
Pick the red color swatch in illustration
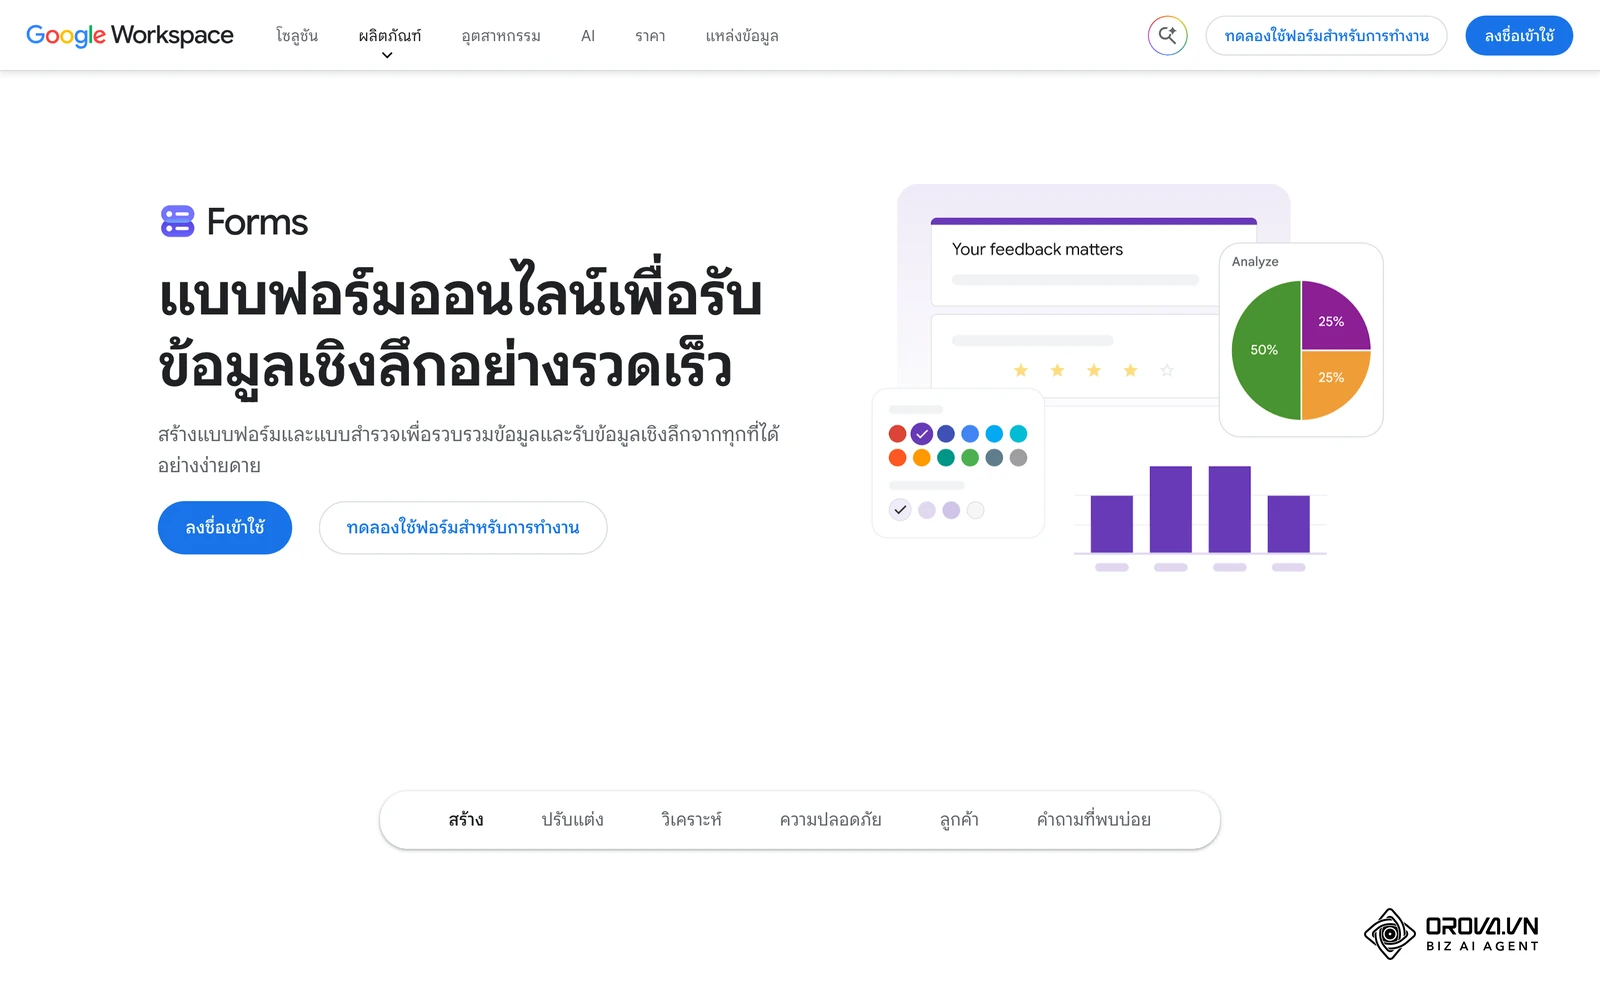click(x=897, y=434)
